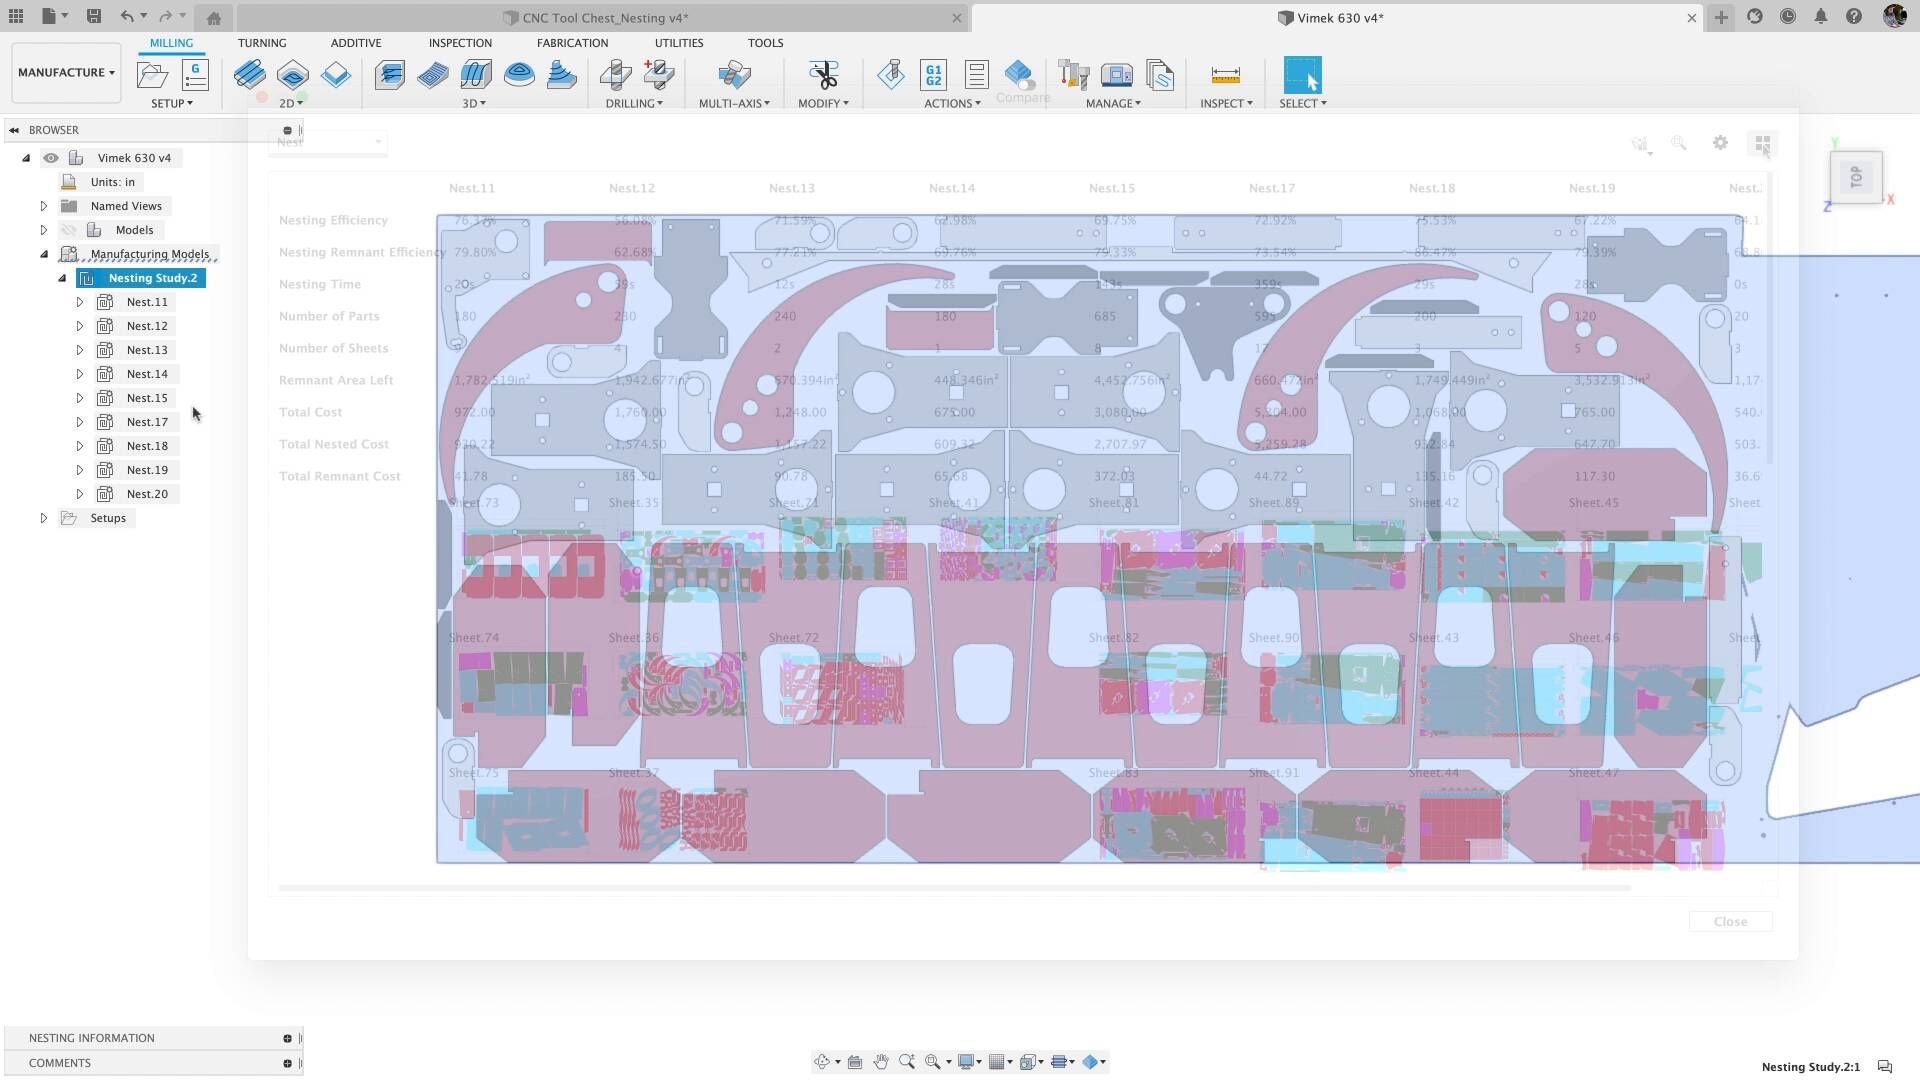Viewport: 1920px width, 1080px height.
Task: Click the Post Process G1G2 icon
Action: pos(934,74)
